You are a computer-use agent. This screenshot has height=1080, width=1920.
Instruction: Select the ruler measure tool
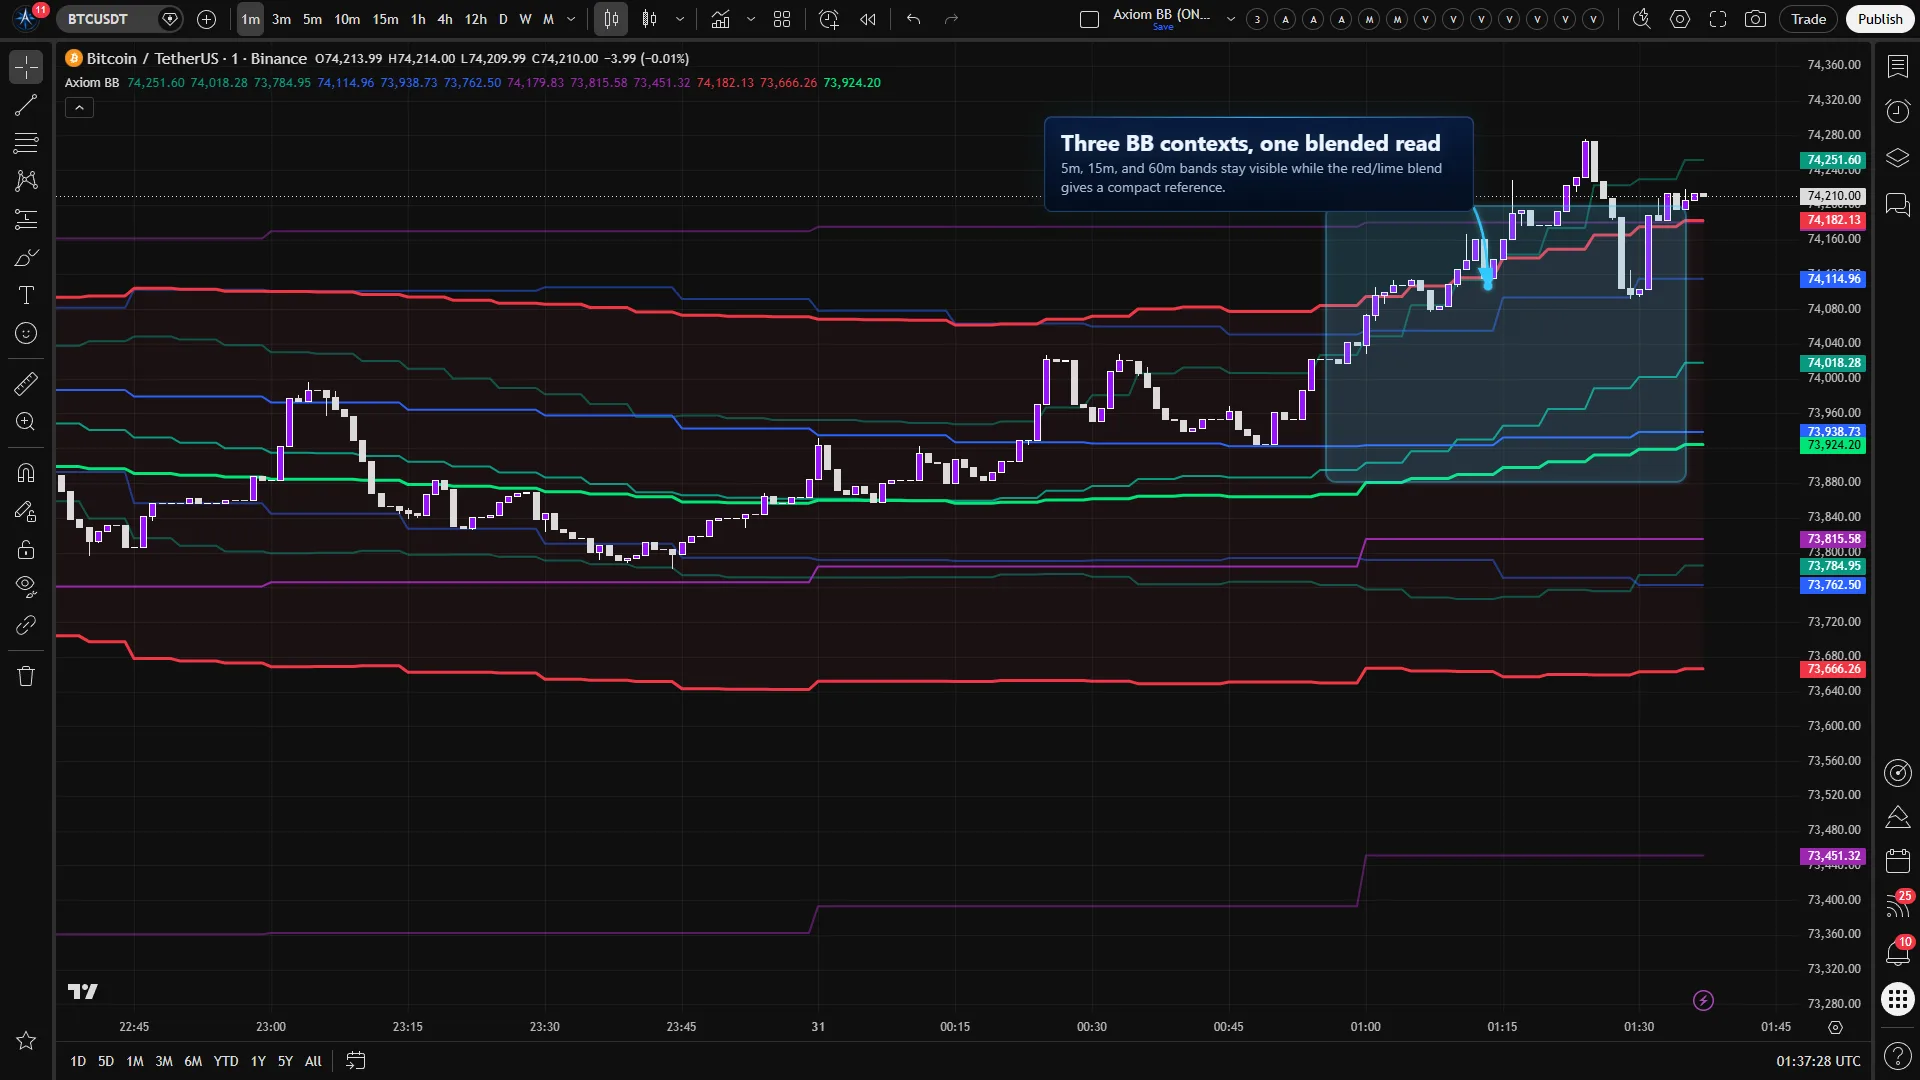(x=26, y=383)
